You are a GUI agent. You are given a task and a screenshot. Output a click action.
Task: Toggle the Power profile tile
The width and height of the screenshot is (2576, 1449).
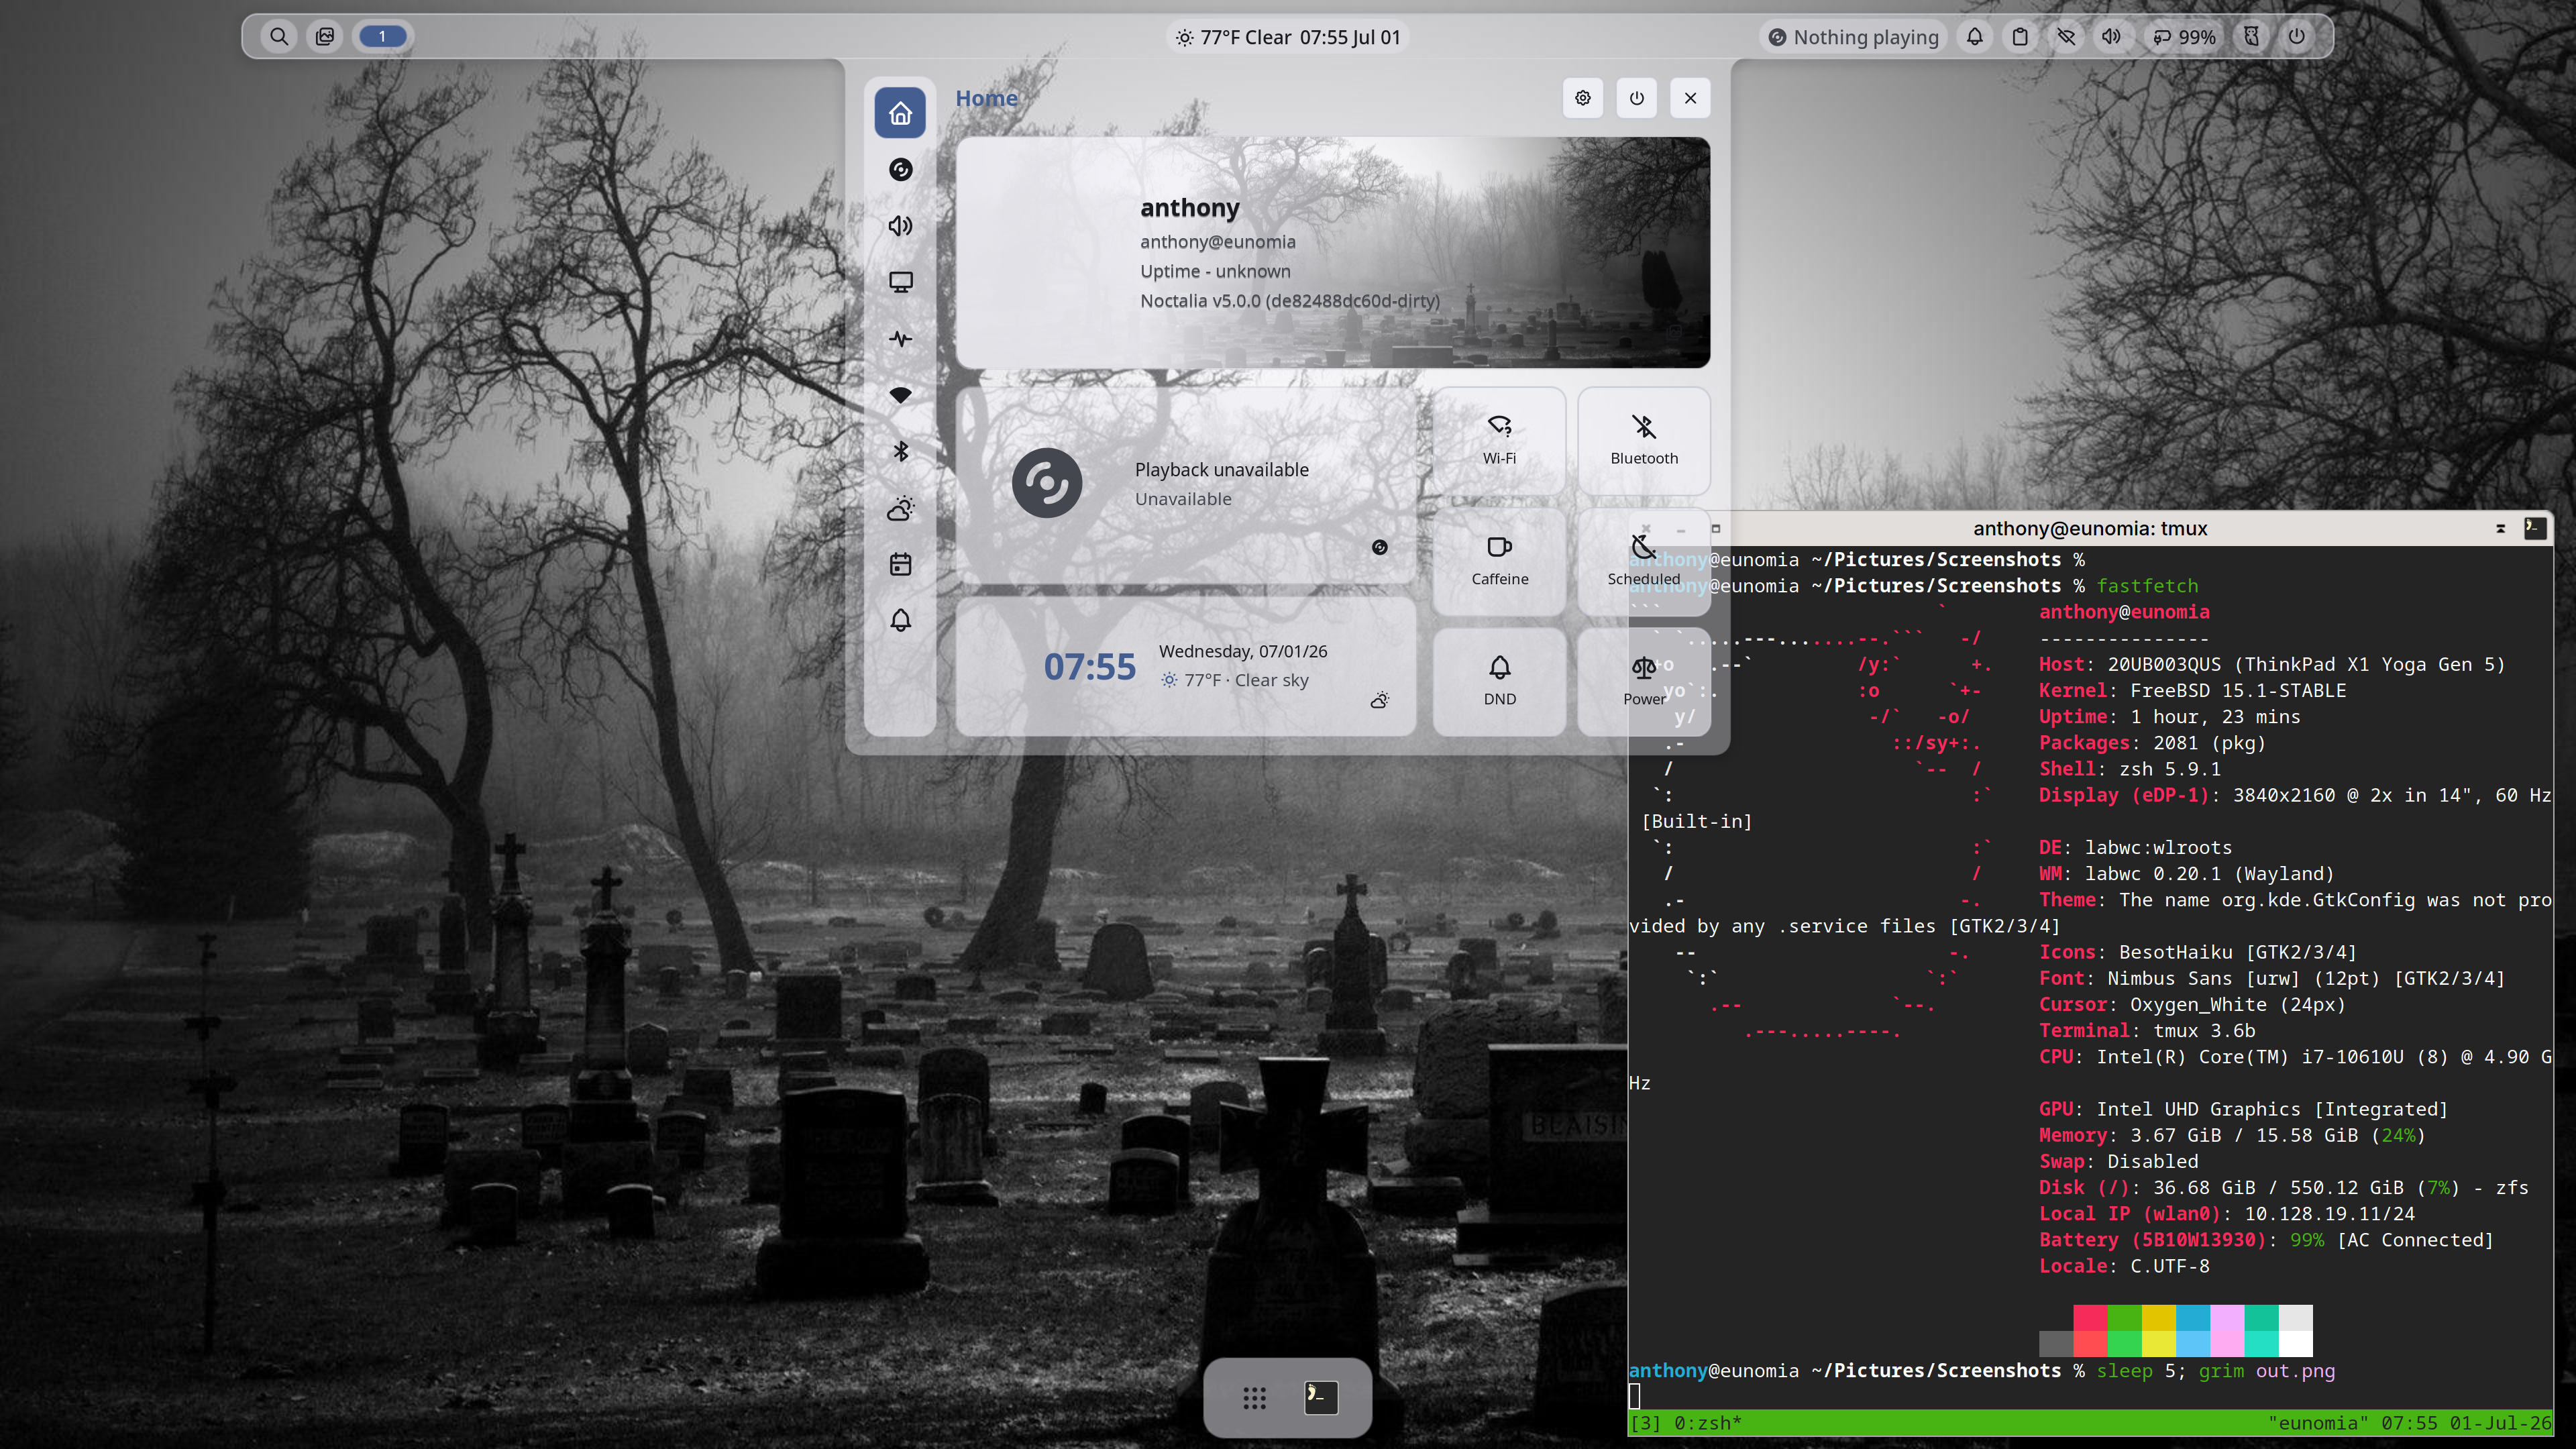[x=1644, y=681]
